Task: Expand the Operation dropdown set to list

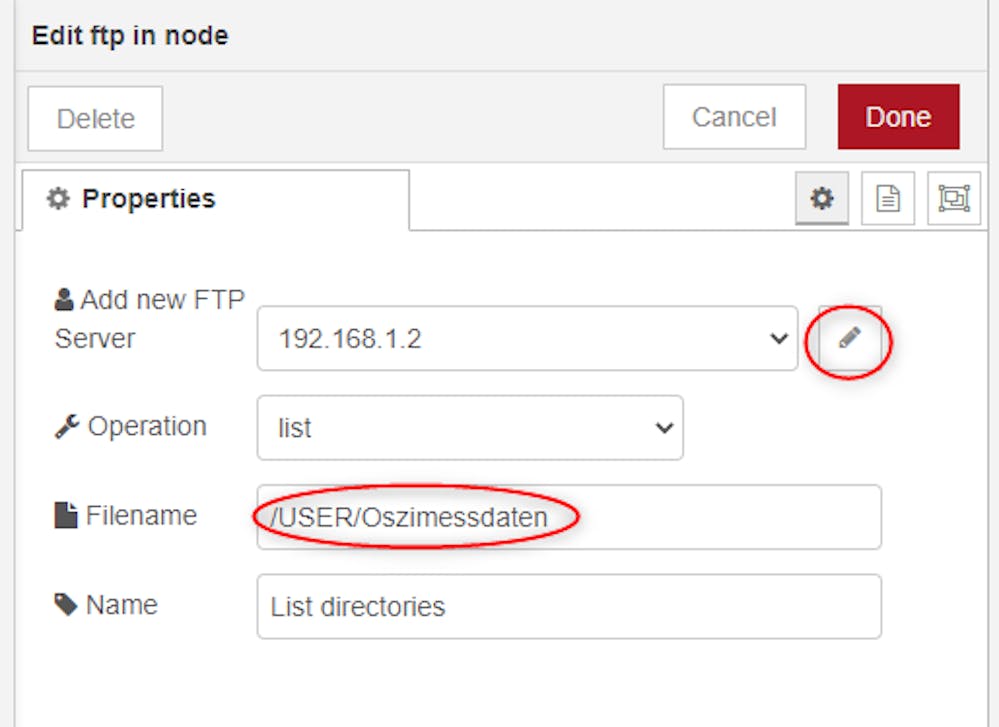Action: pyautogui.click(x=470, y=428)
